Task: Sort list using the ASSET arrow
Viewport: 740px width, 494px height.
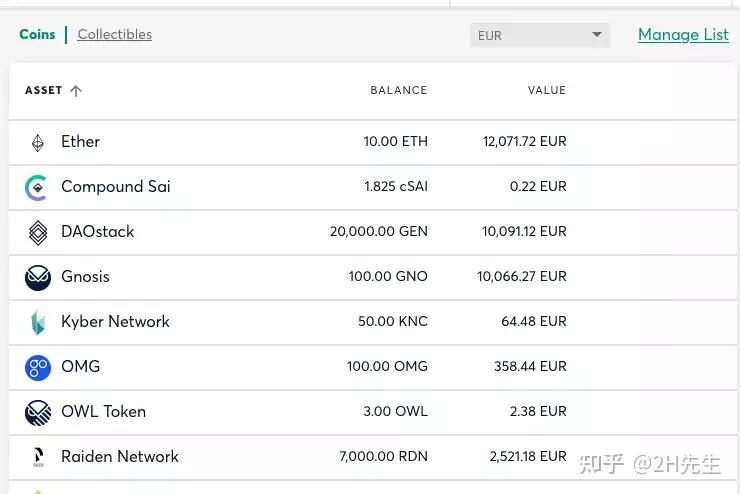Action: click(x=76, y=91)
